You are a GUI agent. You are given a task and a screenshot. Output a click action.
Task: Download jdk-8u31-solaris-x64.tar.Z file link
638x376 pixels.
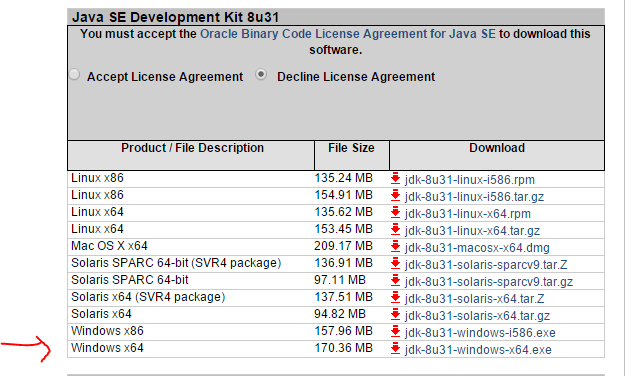point(474,299)
